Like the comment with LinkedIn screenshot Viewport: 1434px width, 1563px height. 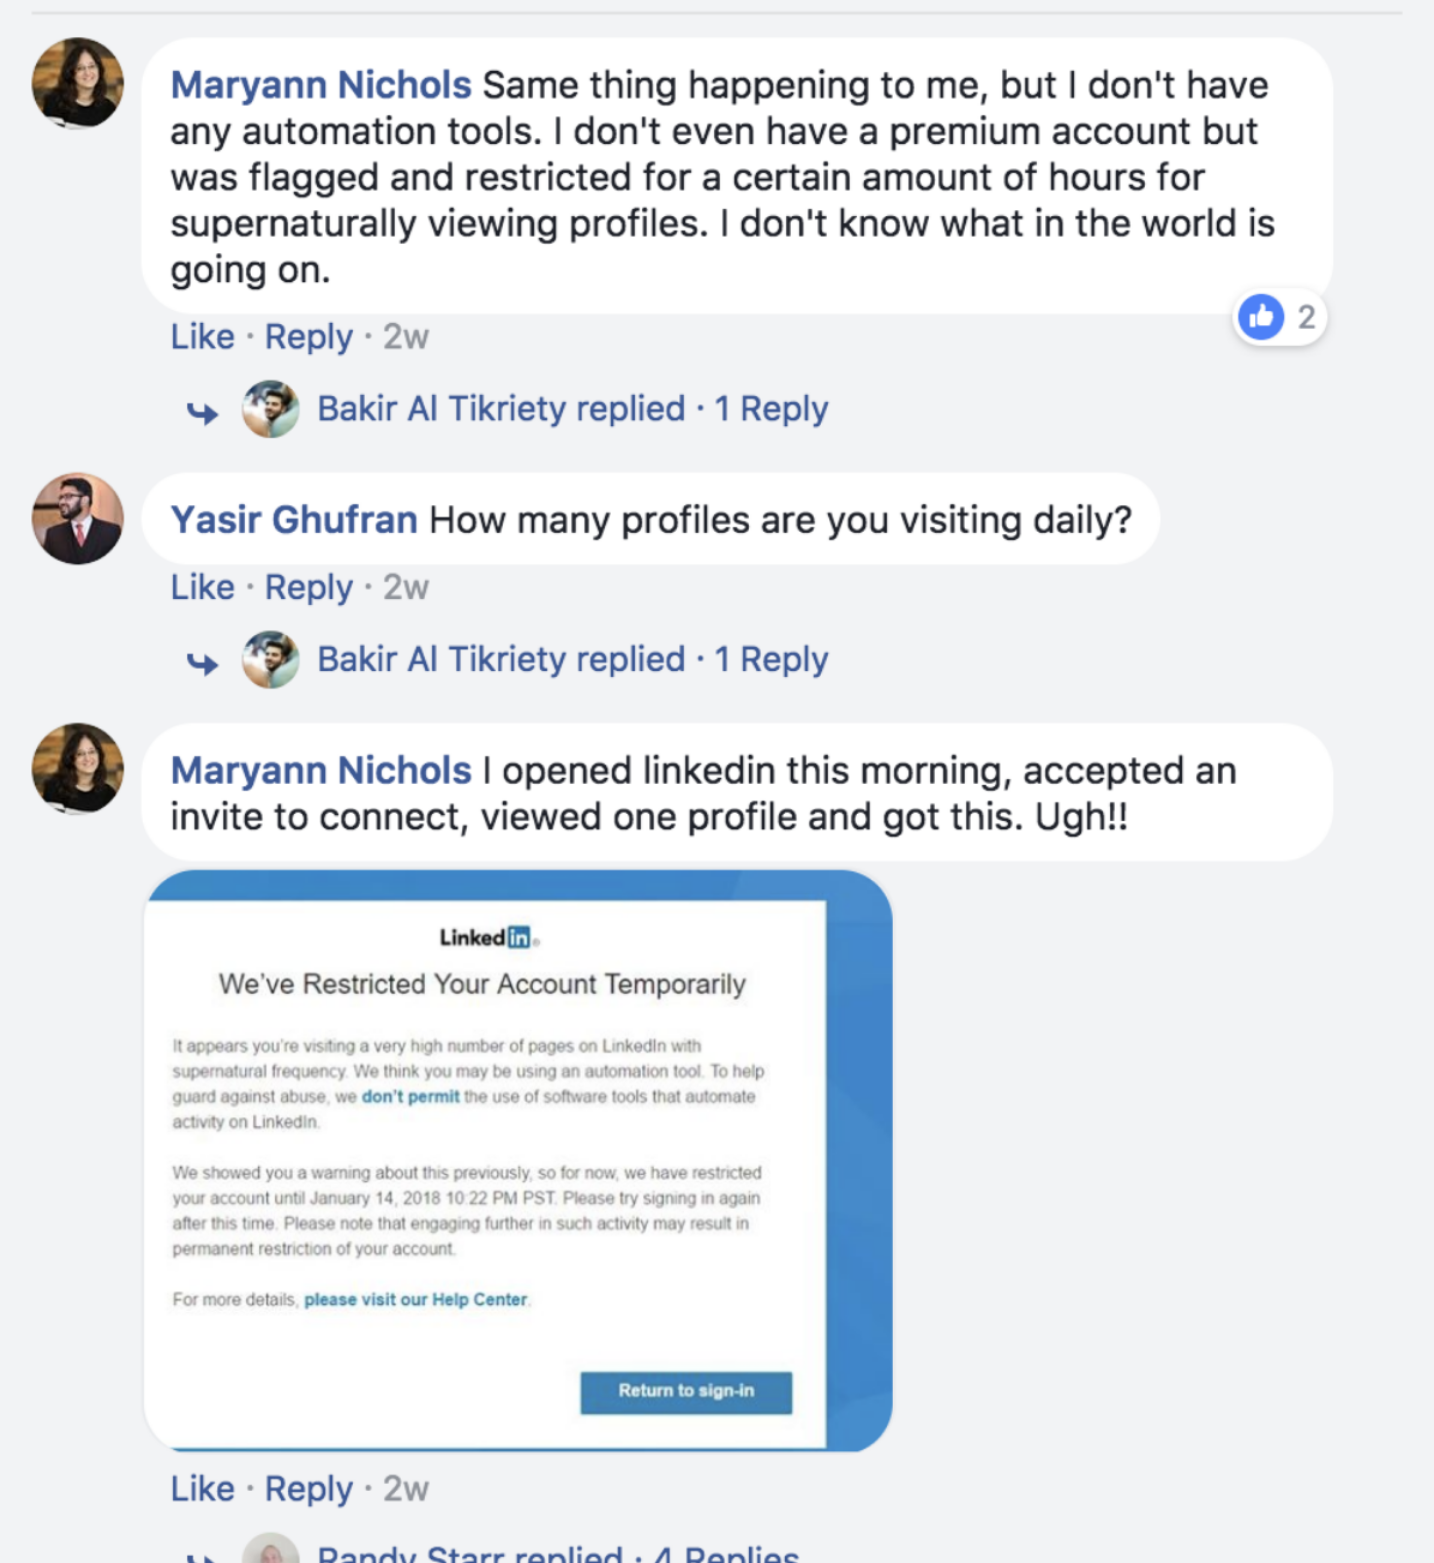202,1489
